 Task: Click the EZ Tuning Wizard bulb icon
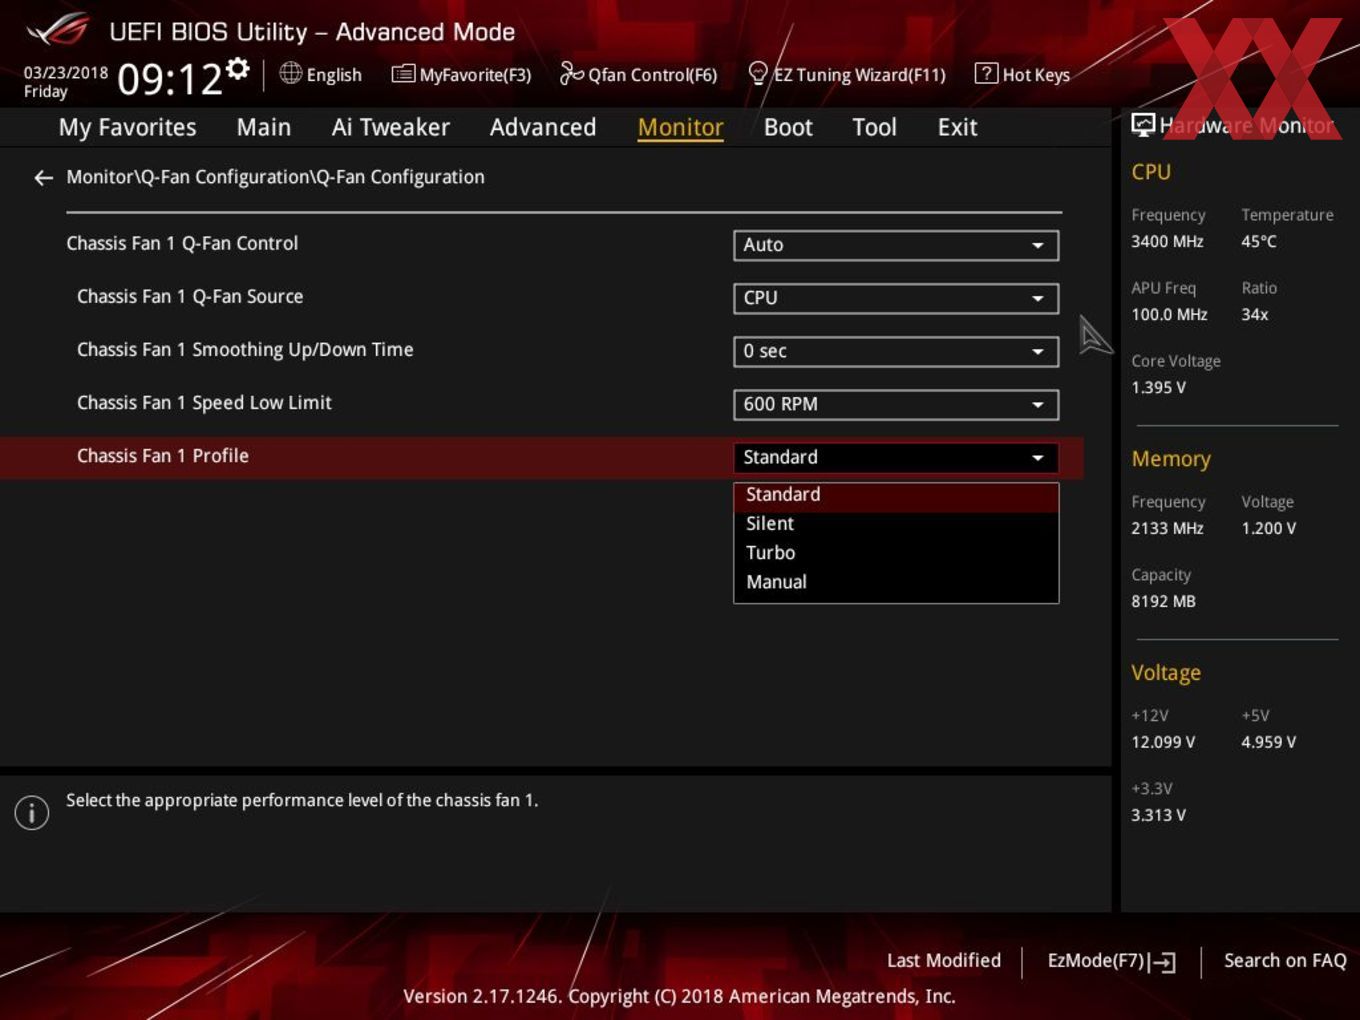pyautogui.click(x=758, y=74)
